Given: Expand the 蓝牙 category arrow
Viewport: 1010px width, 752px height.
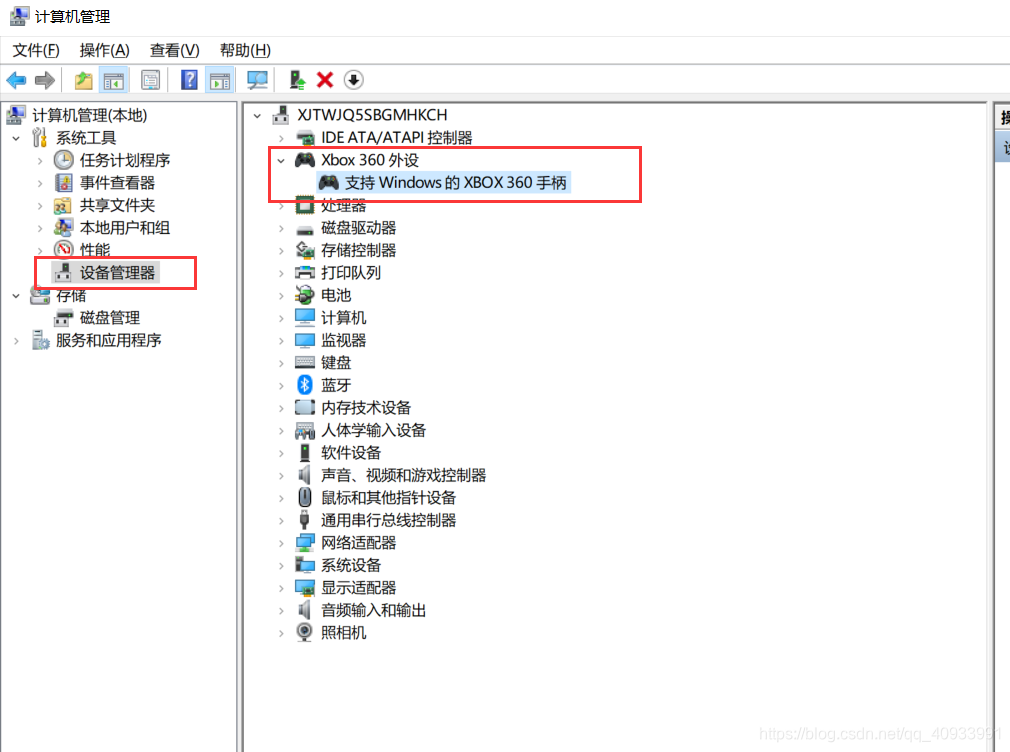Looking at the screenshot, I should point(281,386).
